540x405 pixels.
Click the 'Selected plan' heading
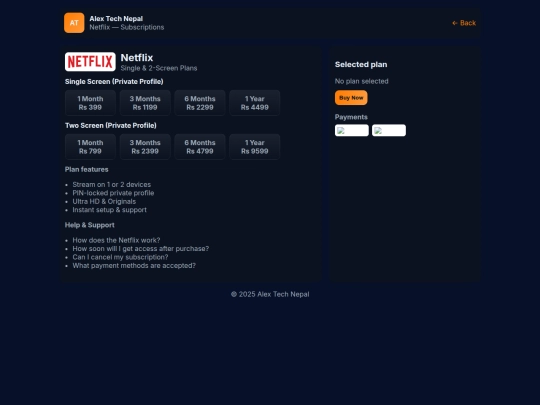point(361,64)
